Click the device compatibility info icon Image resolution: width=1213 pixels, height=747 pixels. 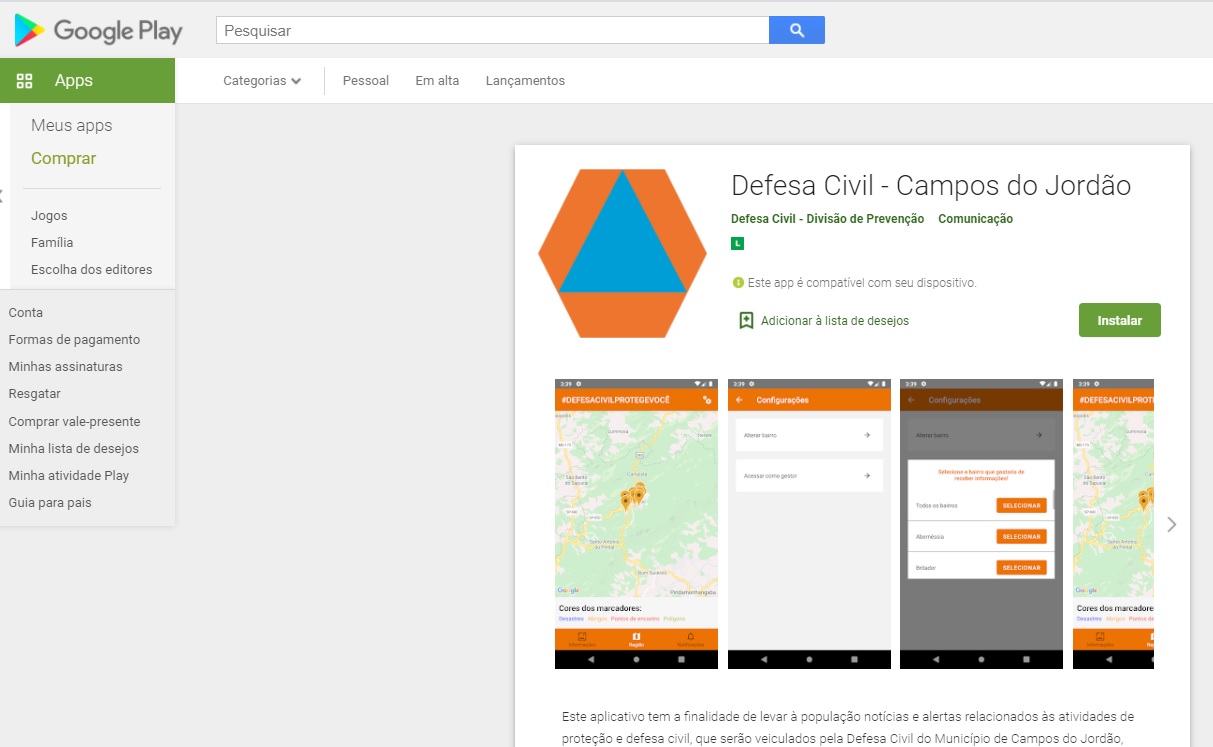738,283
